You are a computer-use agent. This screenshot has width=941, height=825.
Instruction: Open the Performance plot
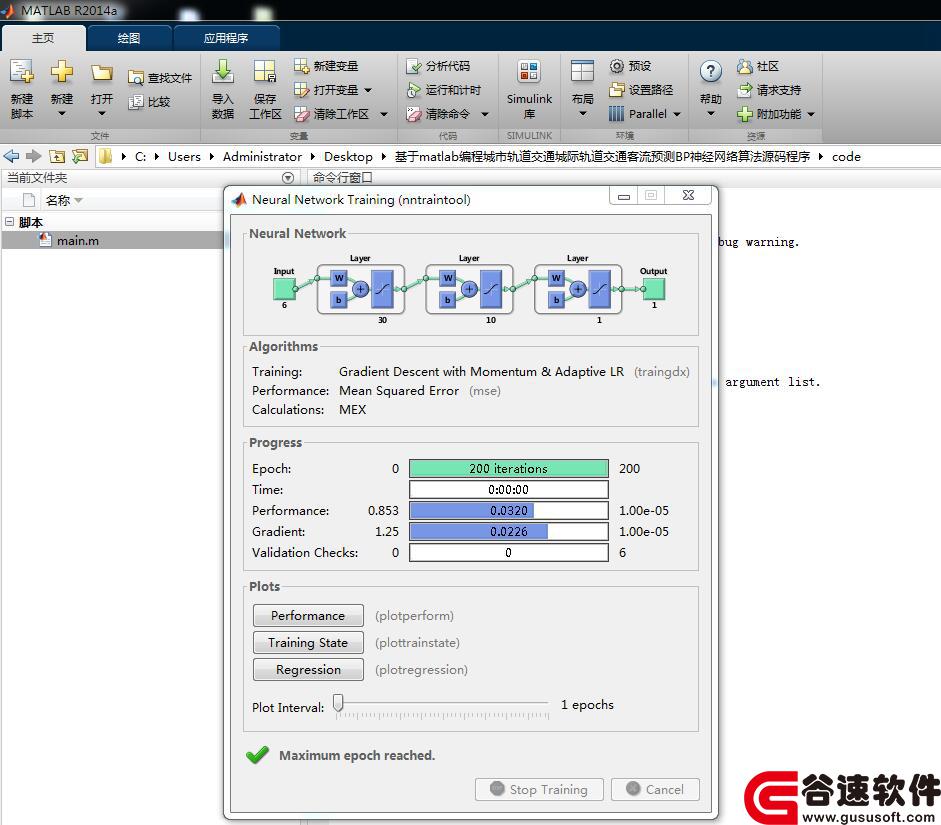pos(308,616)
